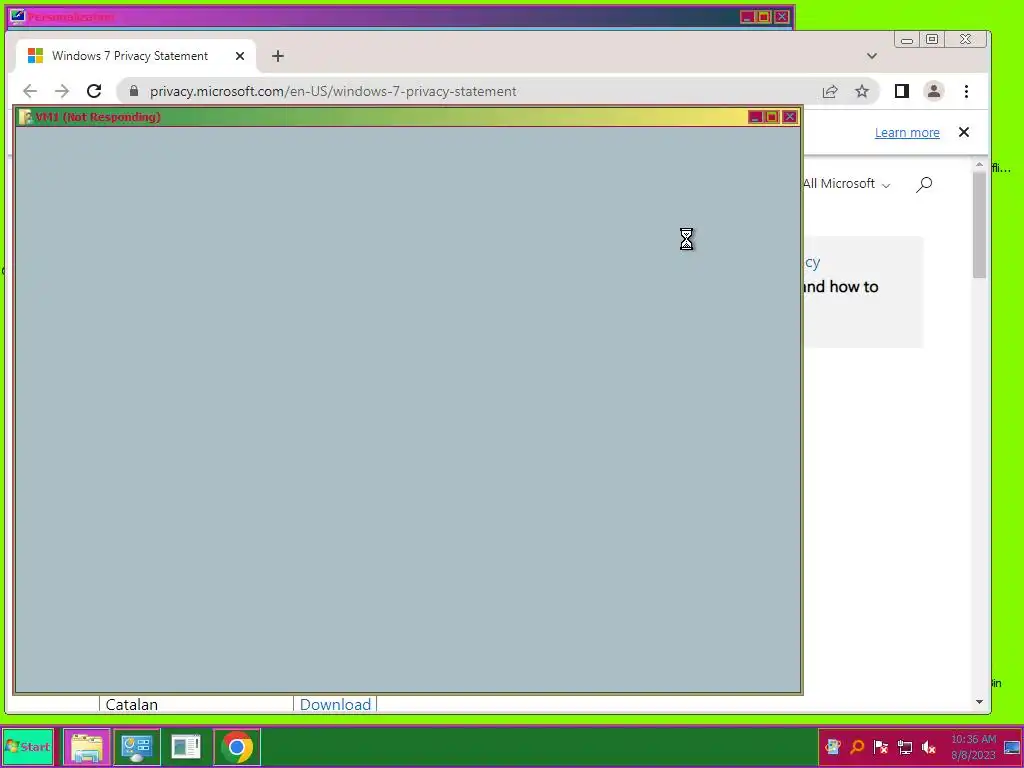Click the page vertical scrollbar thumb
Image resolution: width=1024 pixels, height=768 pixels.
pyautogui.click(x=979, y=225)
